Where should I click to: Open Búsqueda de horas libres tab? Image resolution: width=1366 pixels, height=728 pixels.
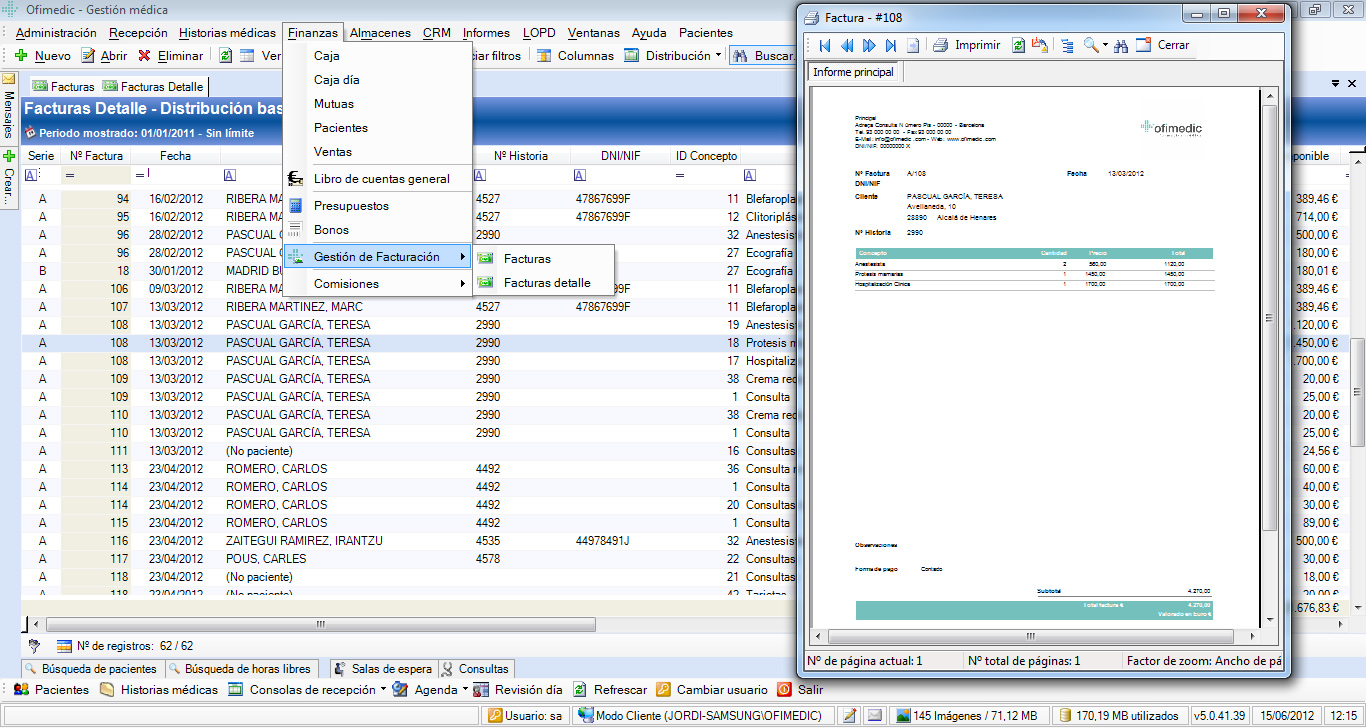(x=241, y=669)
